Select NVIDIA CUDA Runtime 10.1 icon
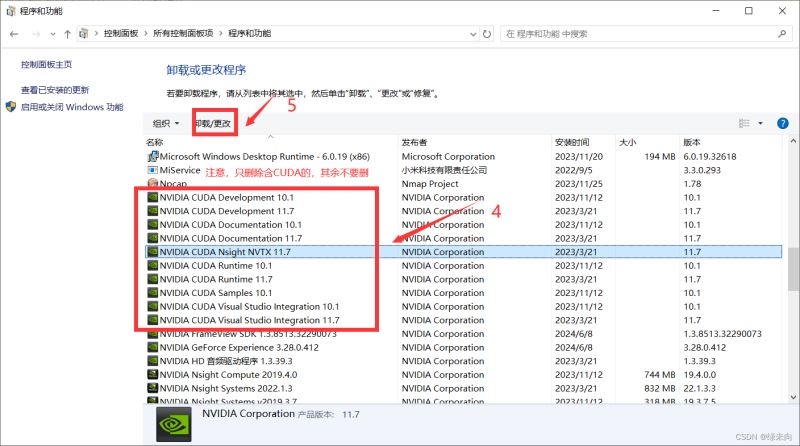800x446 pixels. coord(152,265)
